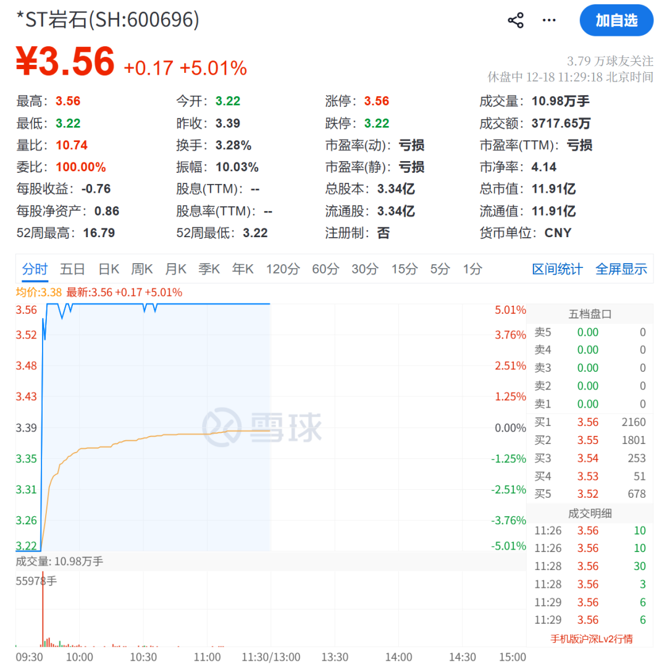Open the 年K chart tab
667x670 pixels.
click(243, 269)
